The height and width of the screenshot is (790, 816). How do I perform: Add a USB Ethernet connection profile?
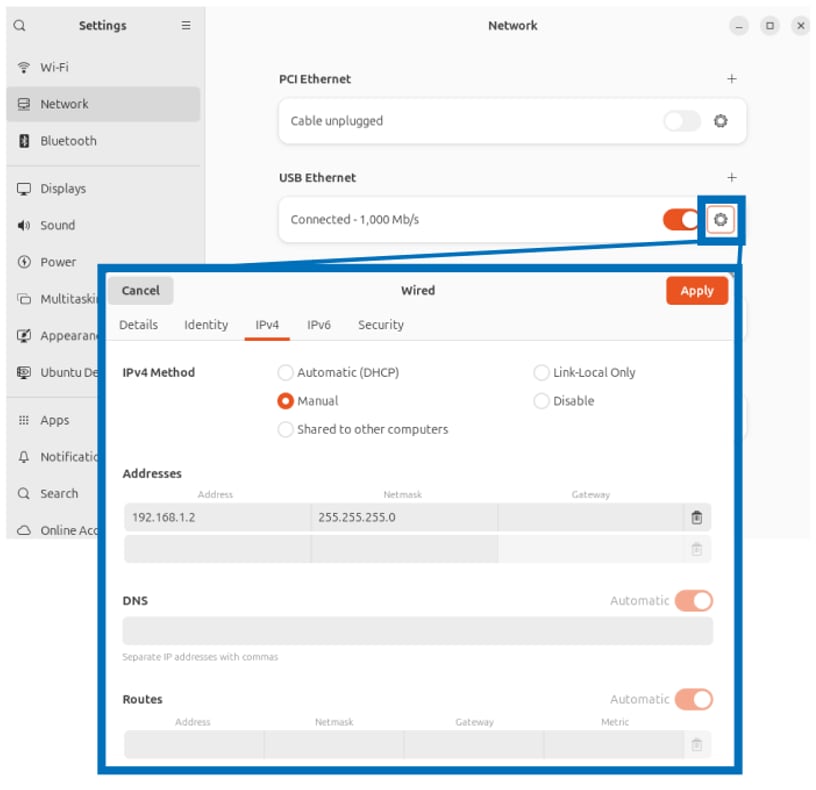(731, 177)
